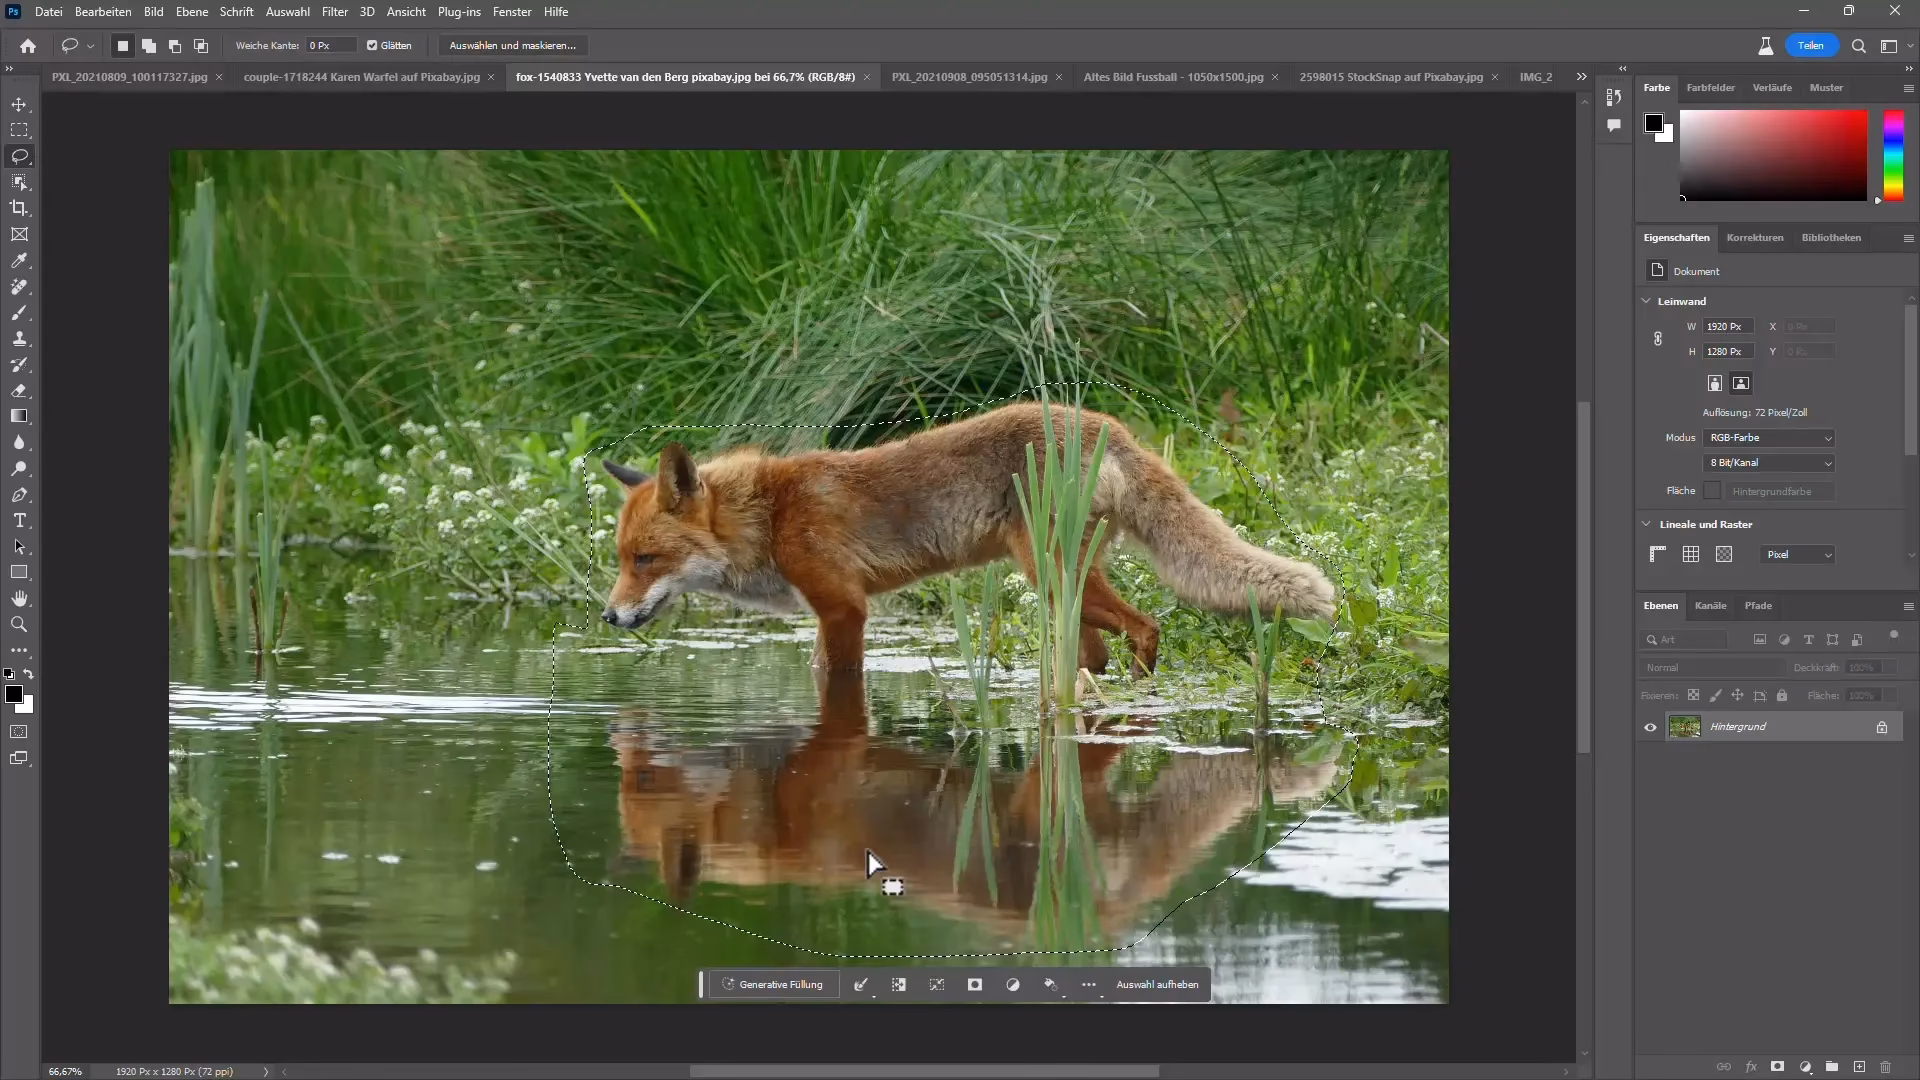The width and height of the screenshot is (1920, 1080).
Task: Toggle the Glätten checkbox
Action: pos(371,45)
